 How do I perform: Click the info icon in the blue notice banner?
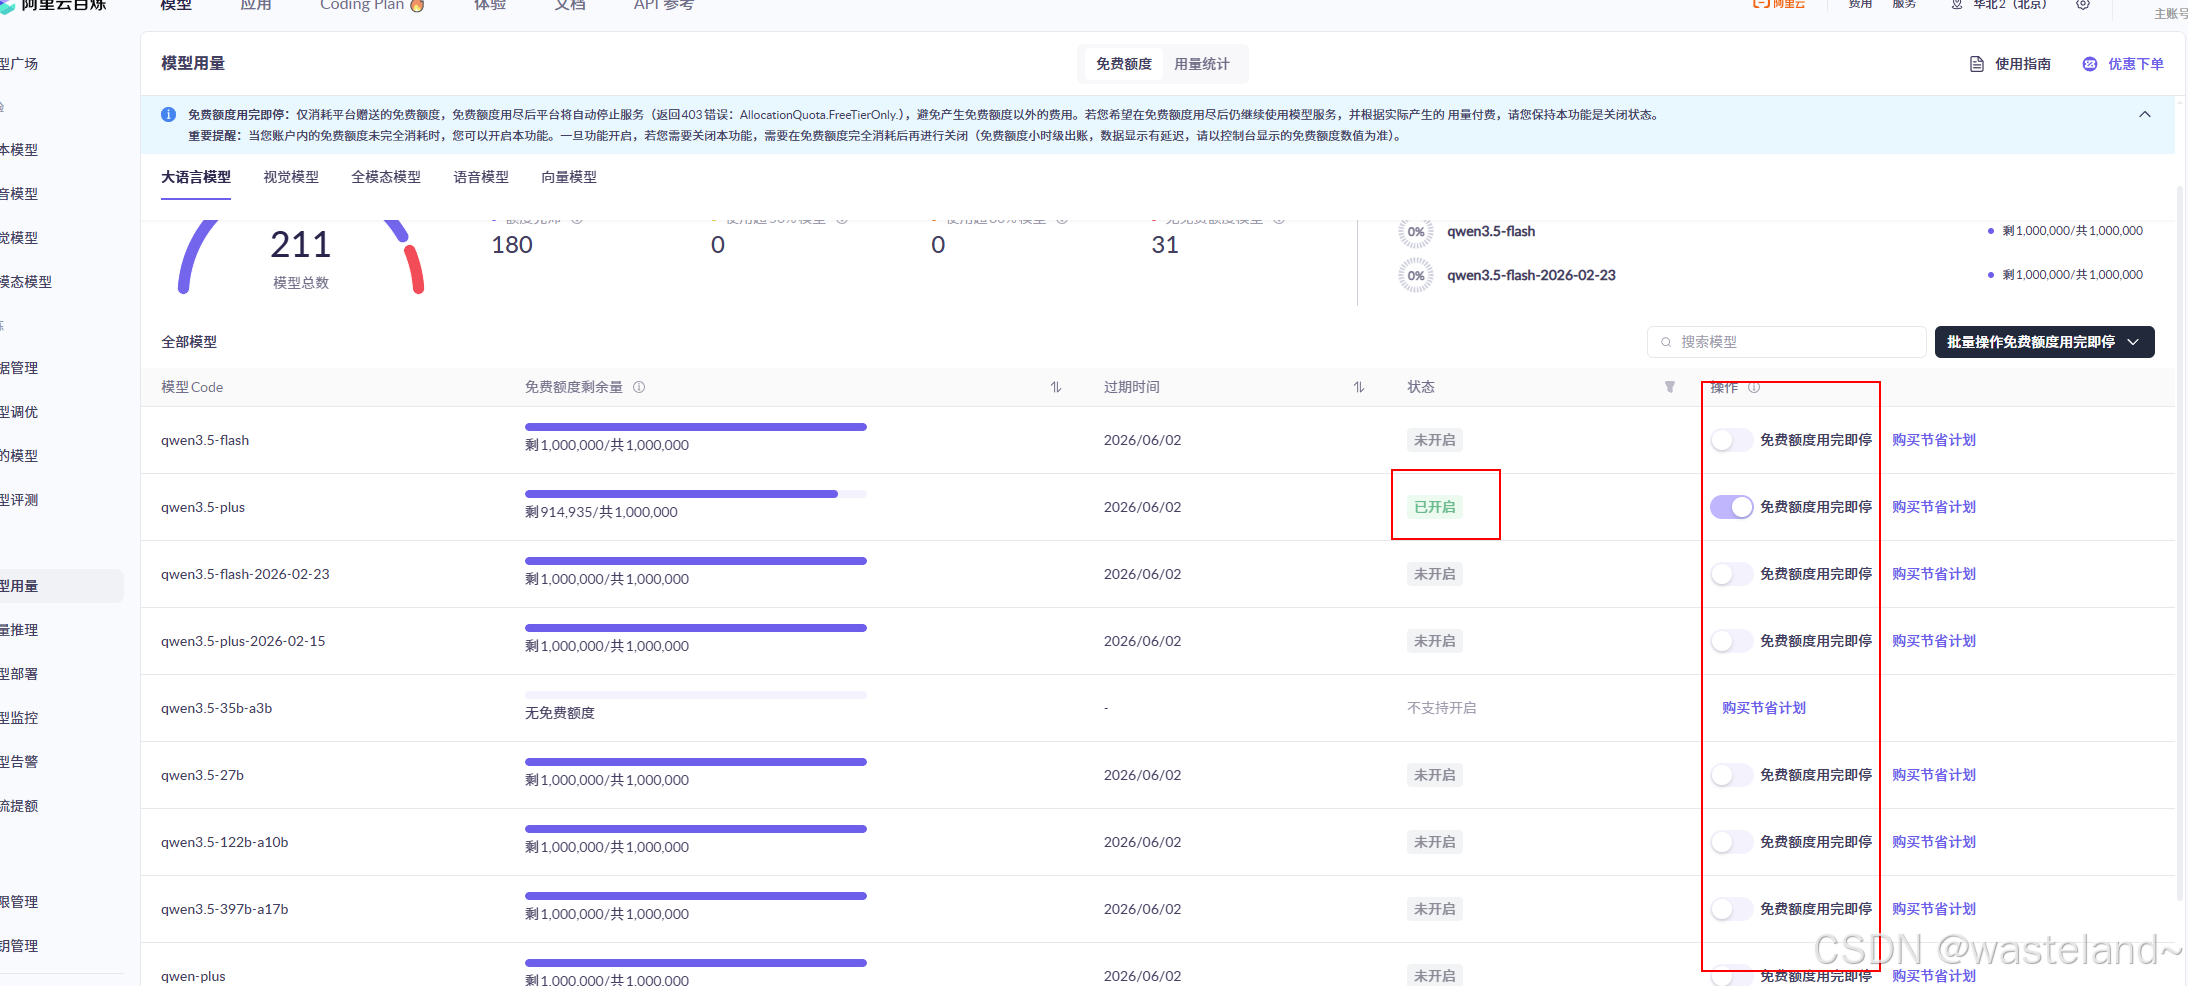pyautogui.click(x=168, y=115)
